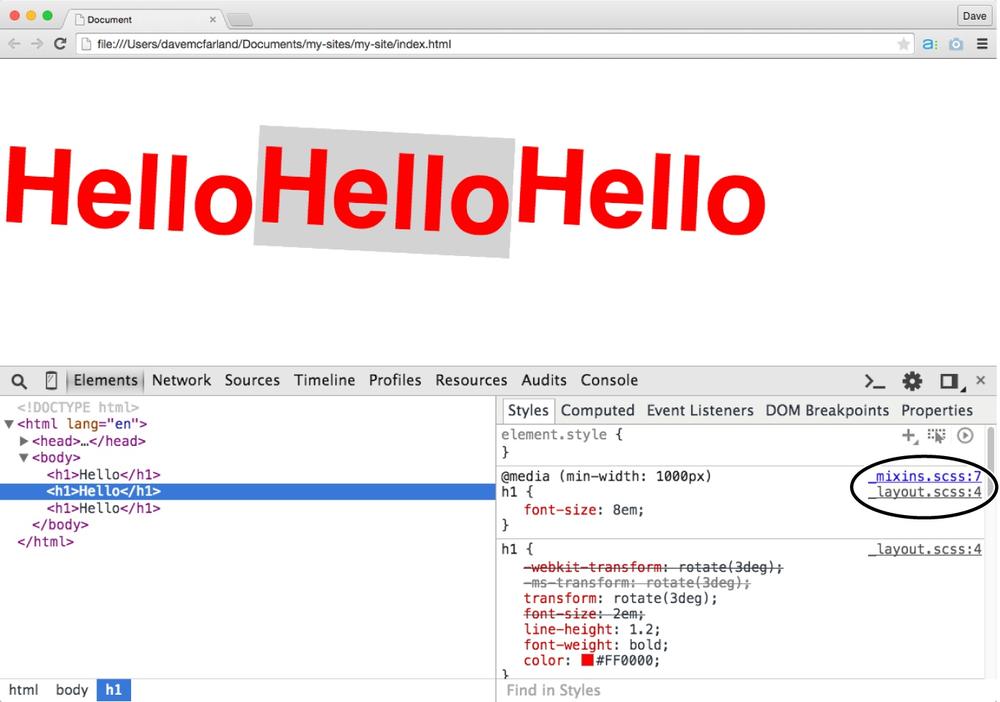
Task: Click the red #FF0000 color swatch
Action: (587, 661)
